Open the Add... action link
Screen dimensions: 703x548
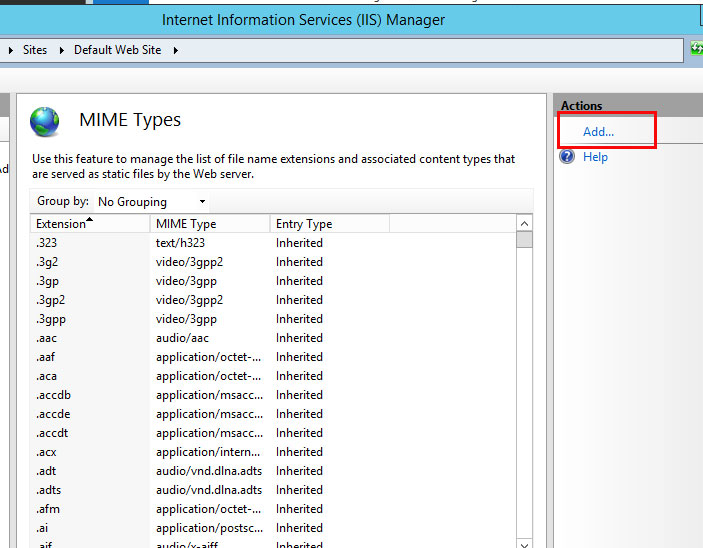598,131
